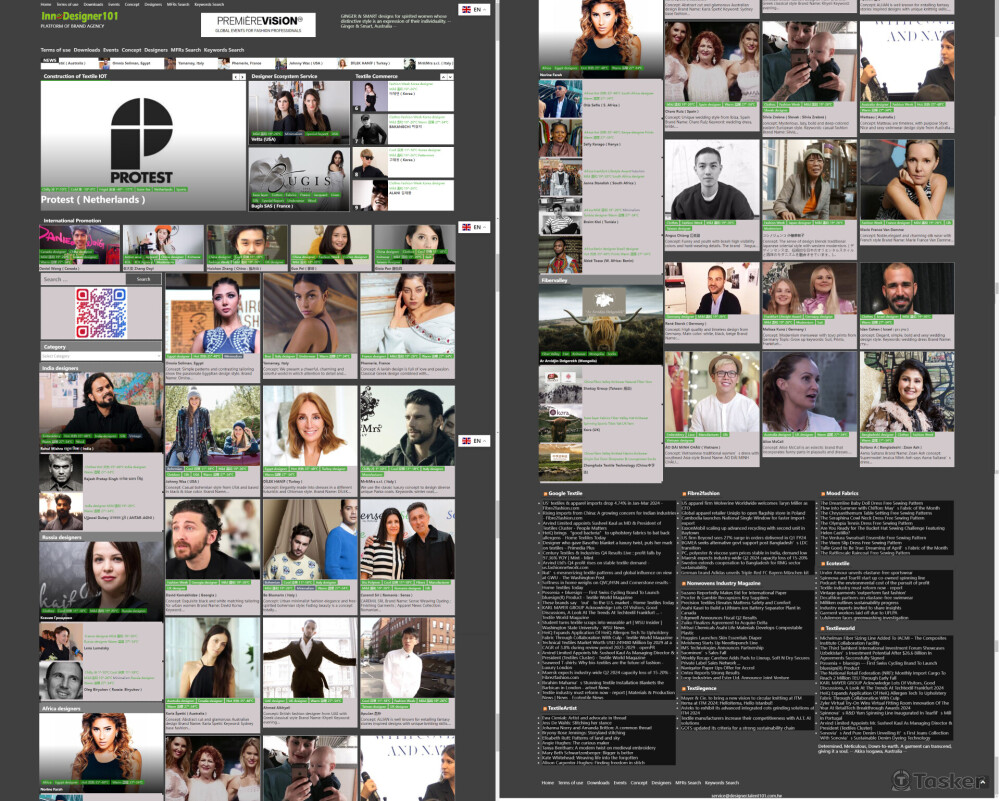Open the EN language dropdown near International Promotion
Screen dimensions: 1000x801
point(473,227)
